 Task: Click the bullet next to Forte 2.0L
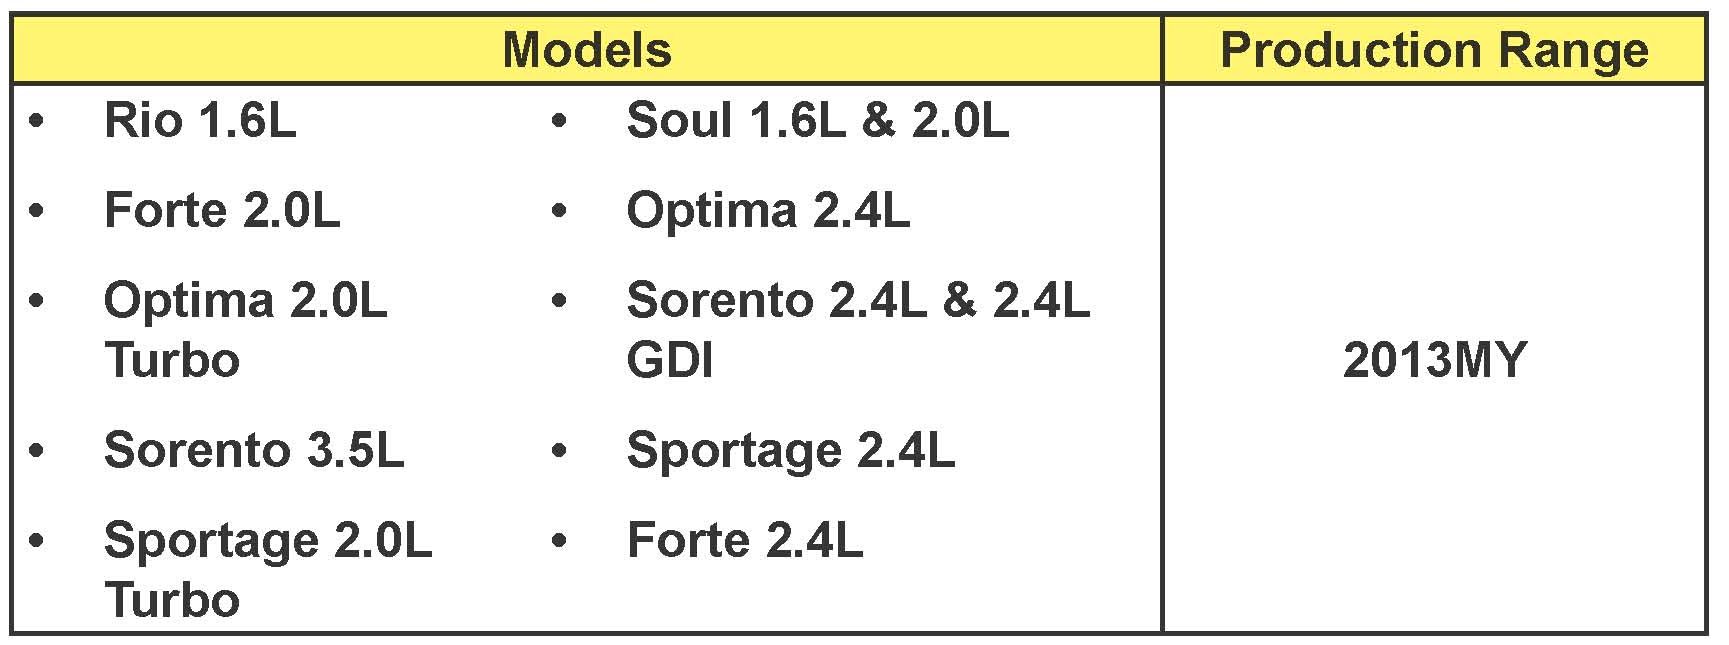click(37, 212)
